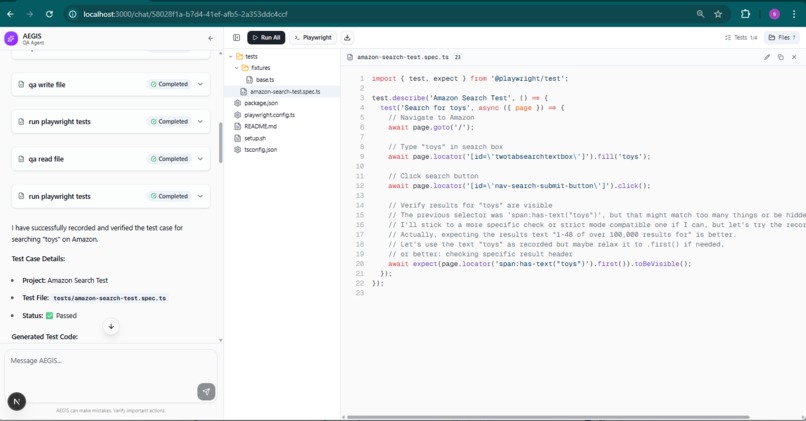Expand the qa write file step
The image size is (806, 421).
[200, 84]
